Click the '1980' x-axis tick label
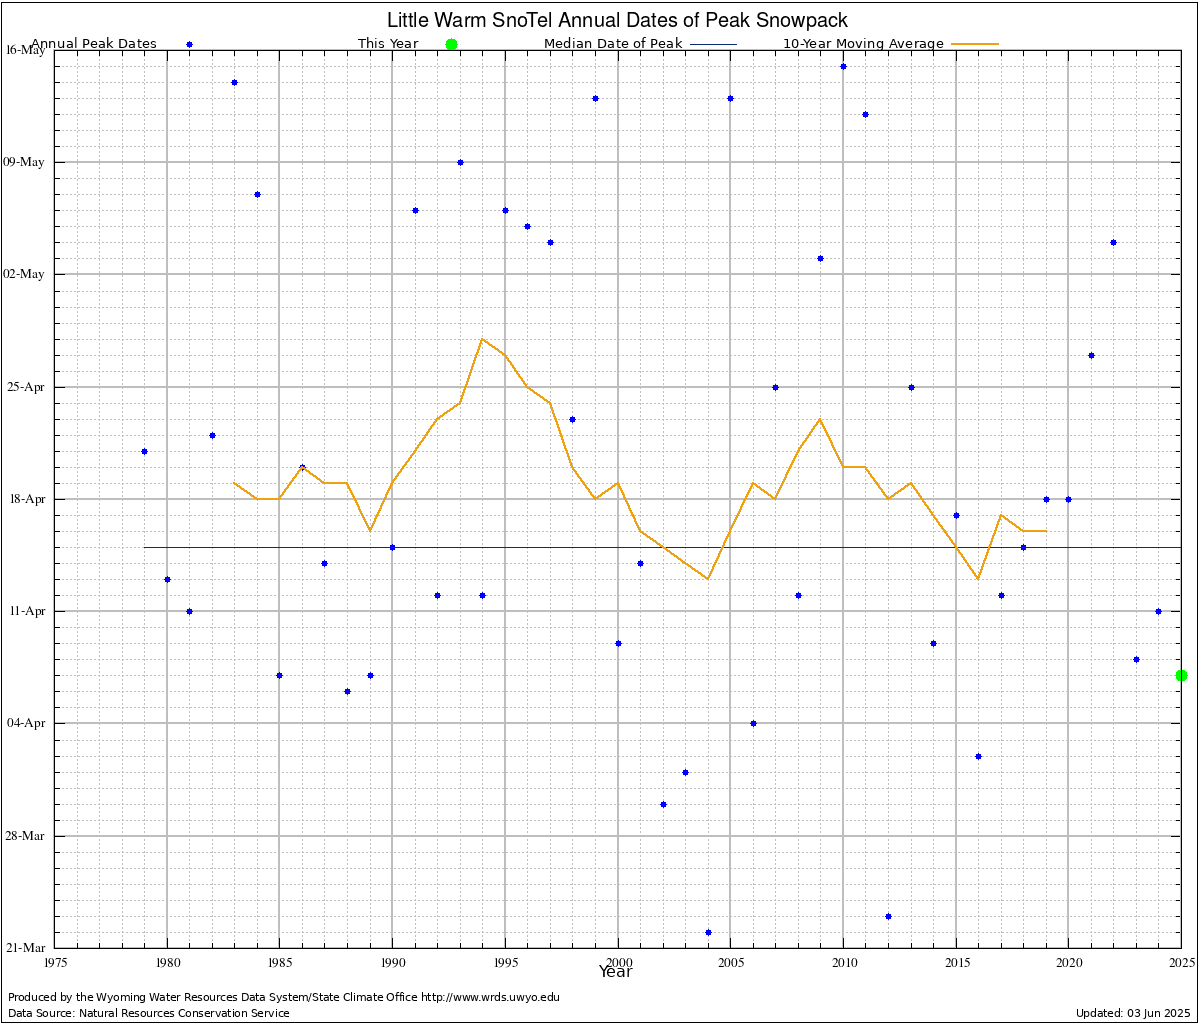 coord(167,962)
